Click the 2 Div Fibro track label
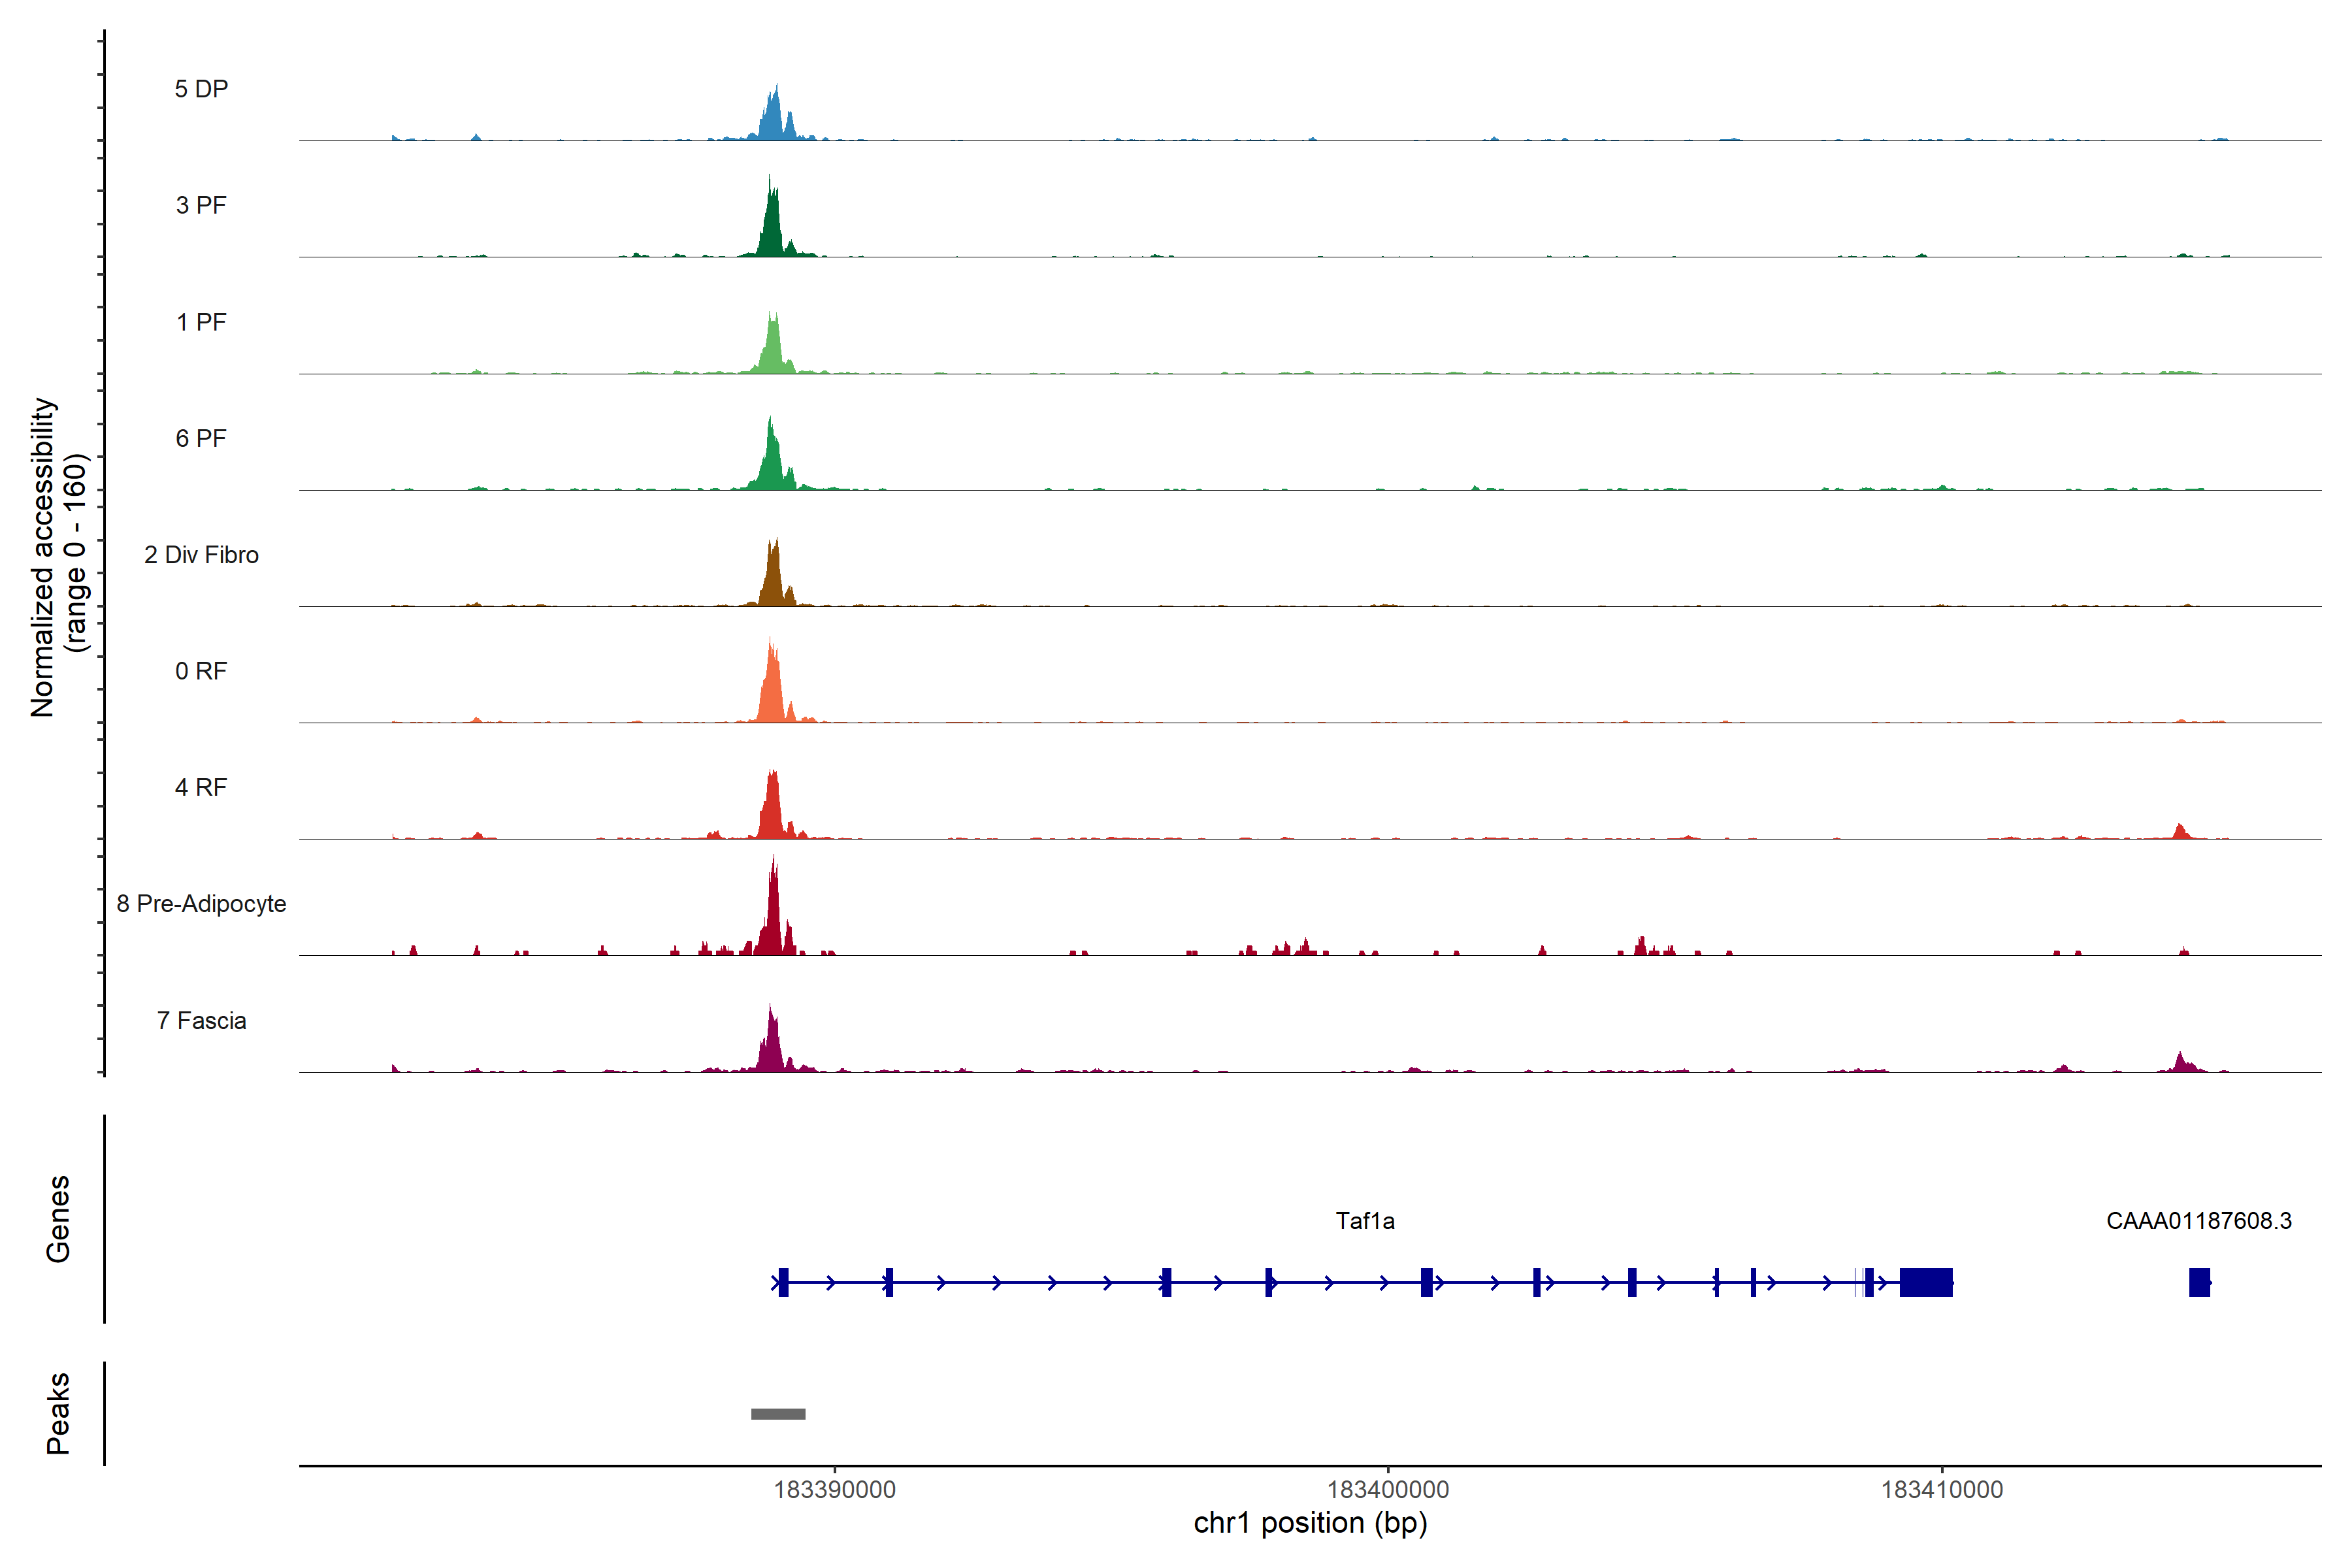The height and width of the screenshot is (1568, 2352). [x=201, y=555]
